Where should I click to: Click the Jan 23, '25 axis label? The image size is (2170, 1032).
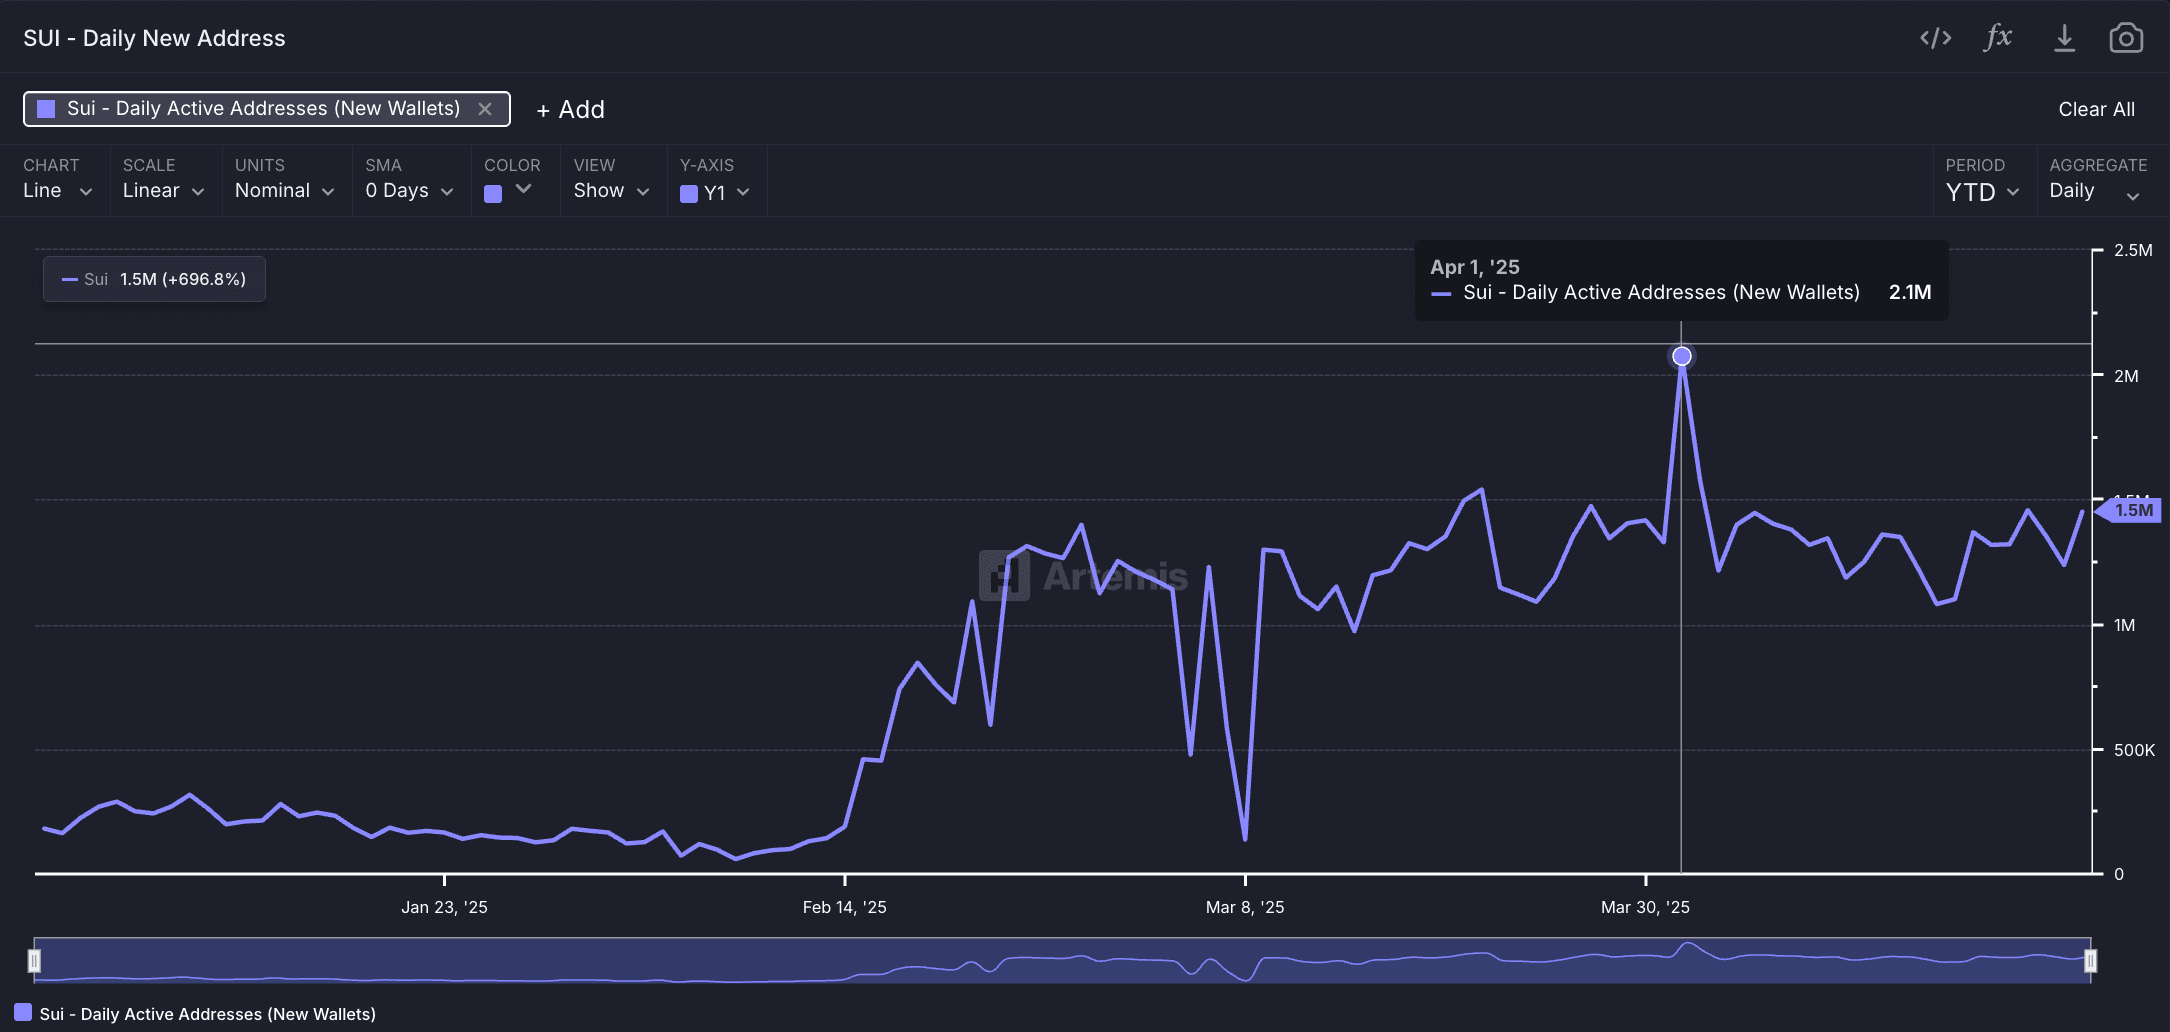(444, 907)
